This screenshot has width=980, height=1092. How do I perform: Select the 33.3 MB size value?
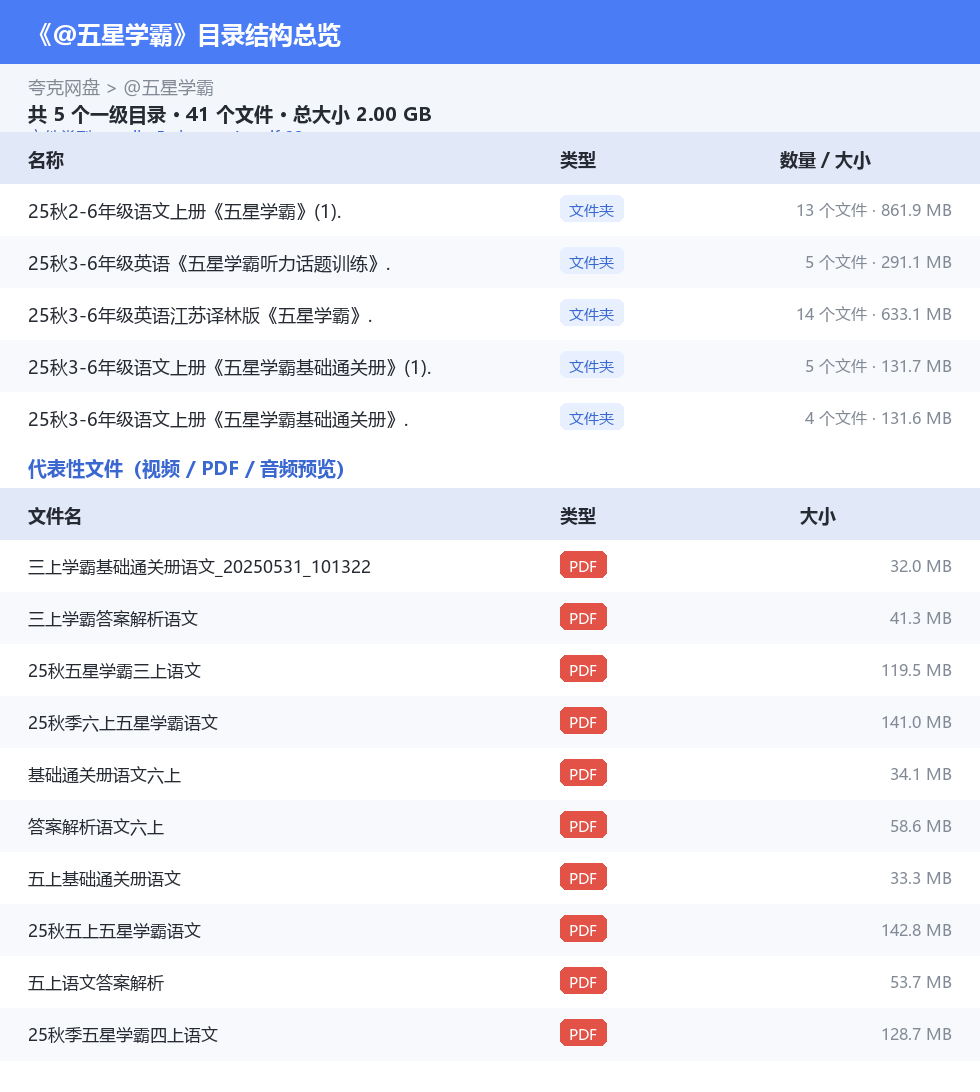(x=920, y=878)
